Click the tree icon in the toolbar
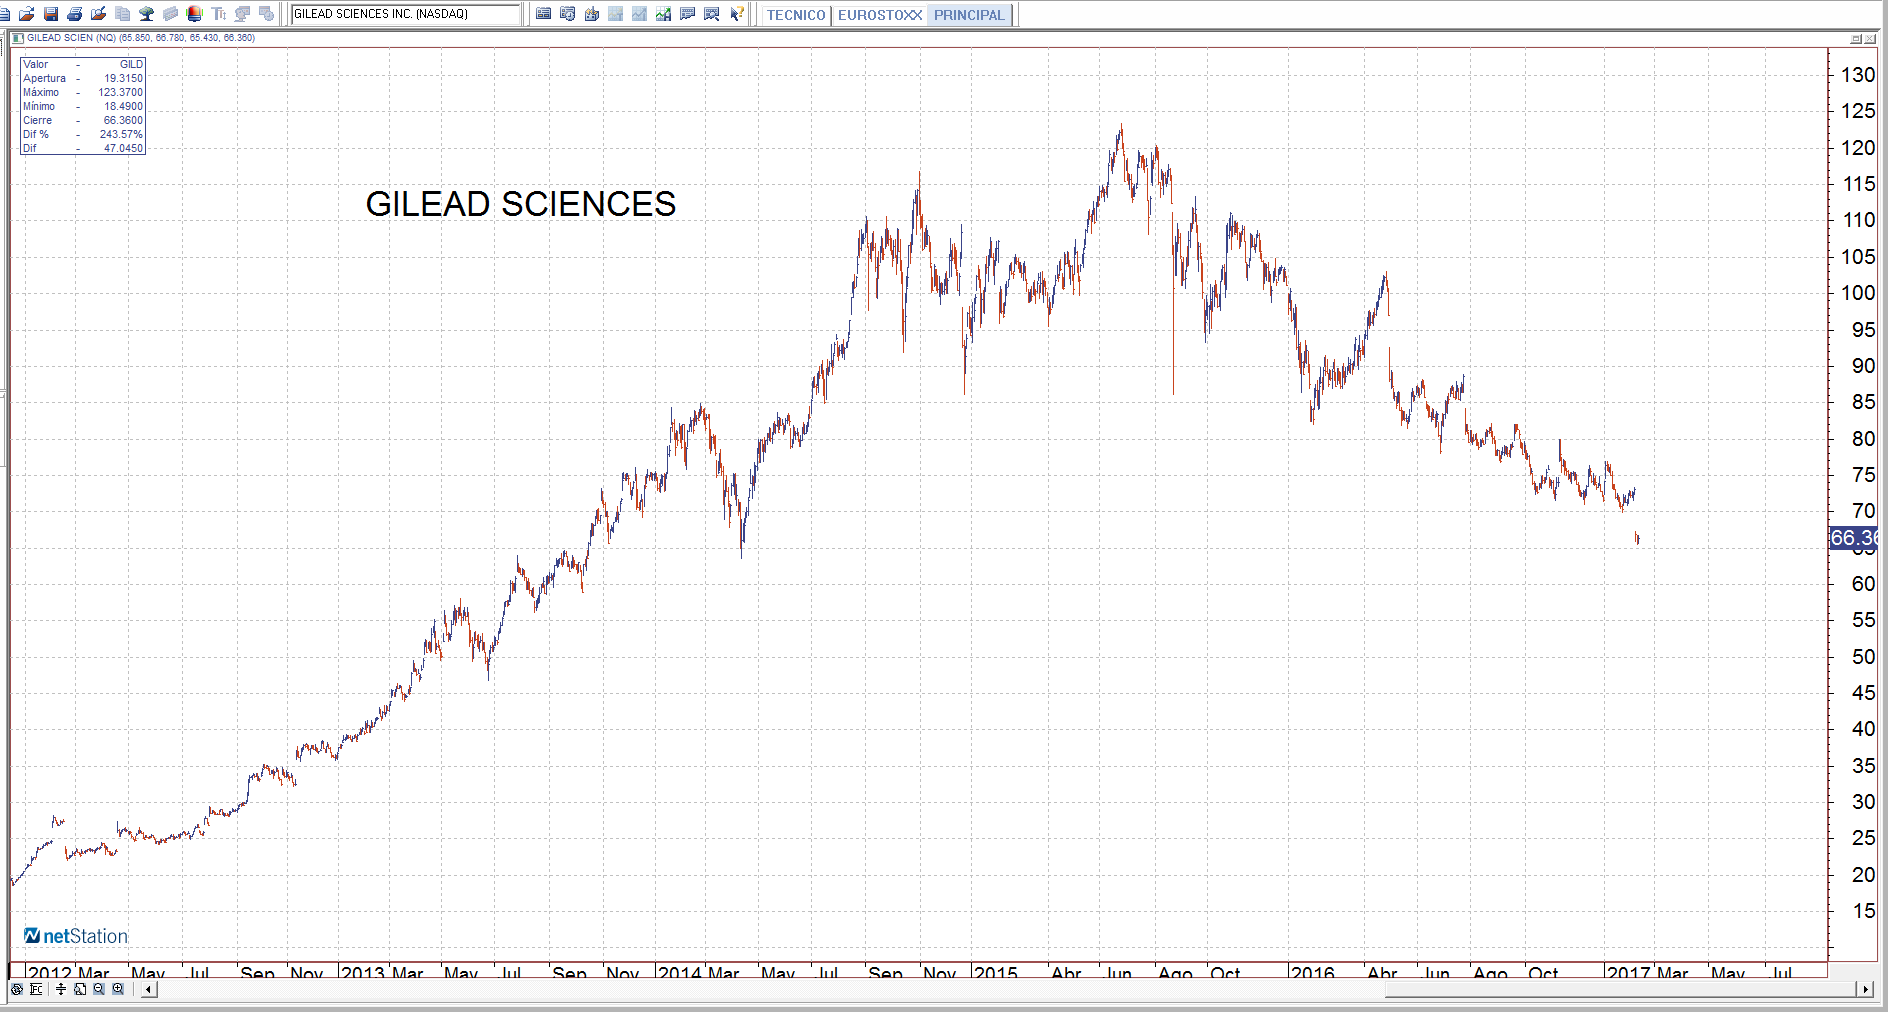 [147, 14]
